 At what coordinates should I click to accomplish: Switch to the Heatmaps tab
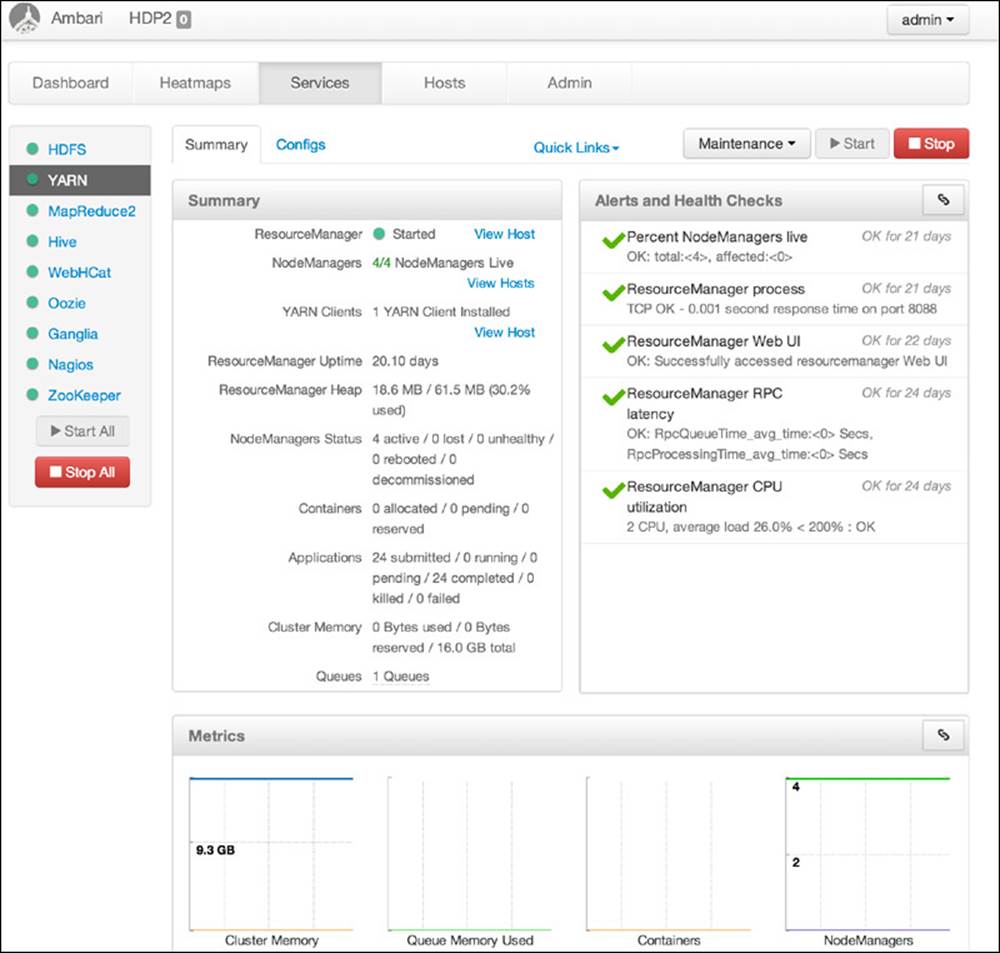[x=195, y=83]
